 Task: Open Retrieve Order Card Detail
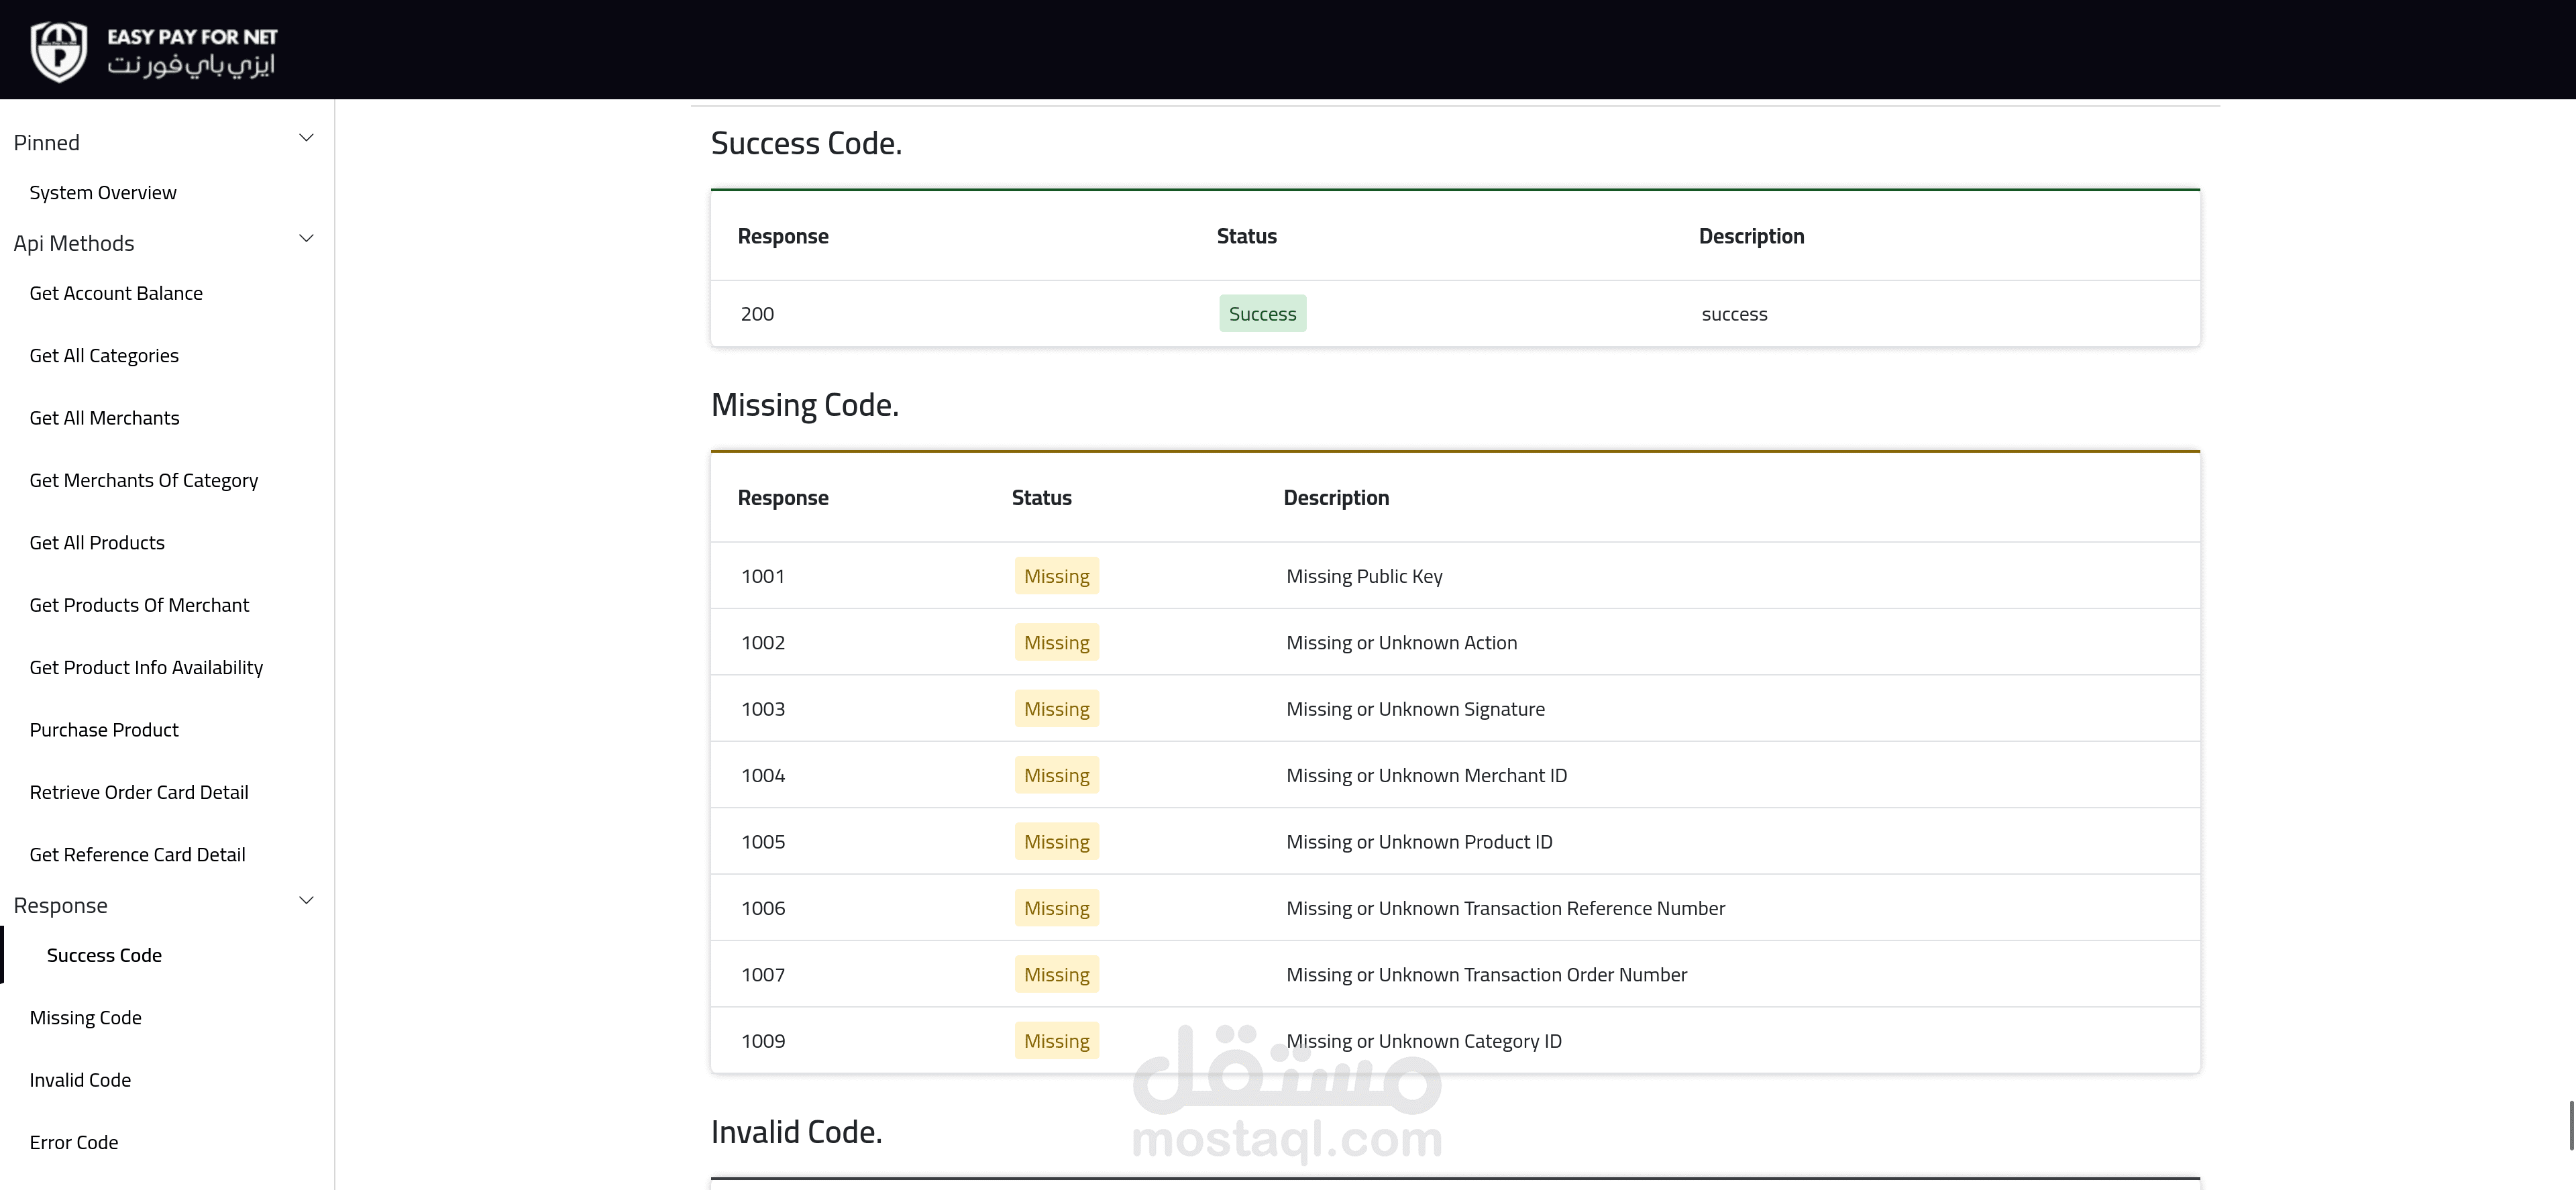pos(139,792)
